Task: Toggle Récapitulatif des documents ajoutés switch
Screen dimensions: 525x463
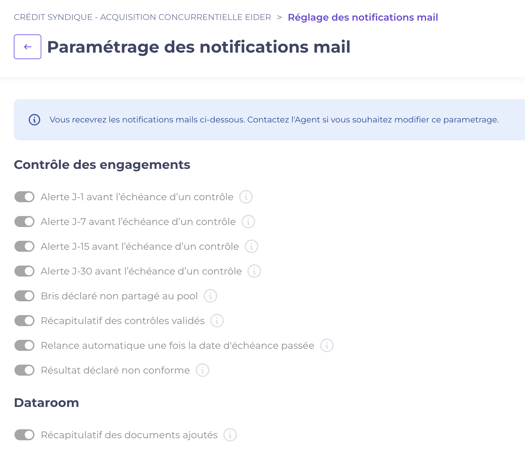Action: [x=24, y=435]
